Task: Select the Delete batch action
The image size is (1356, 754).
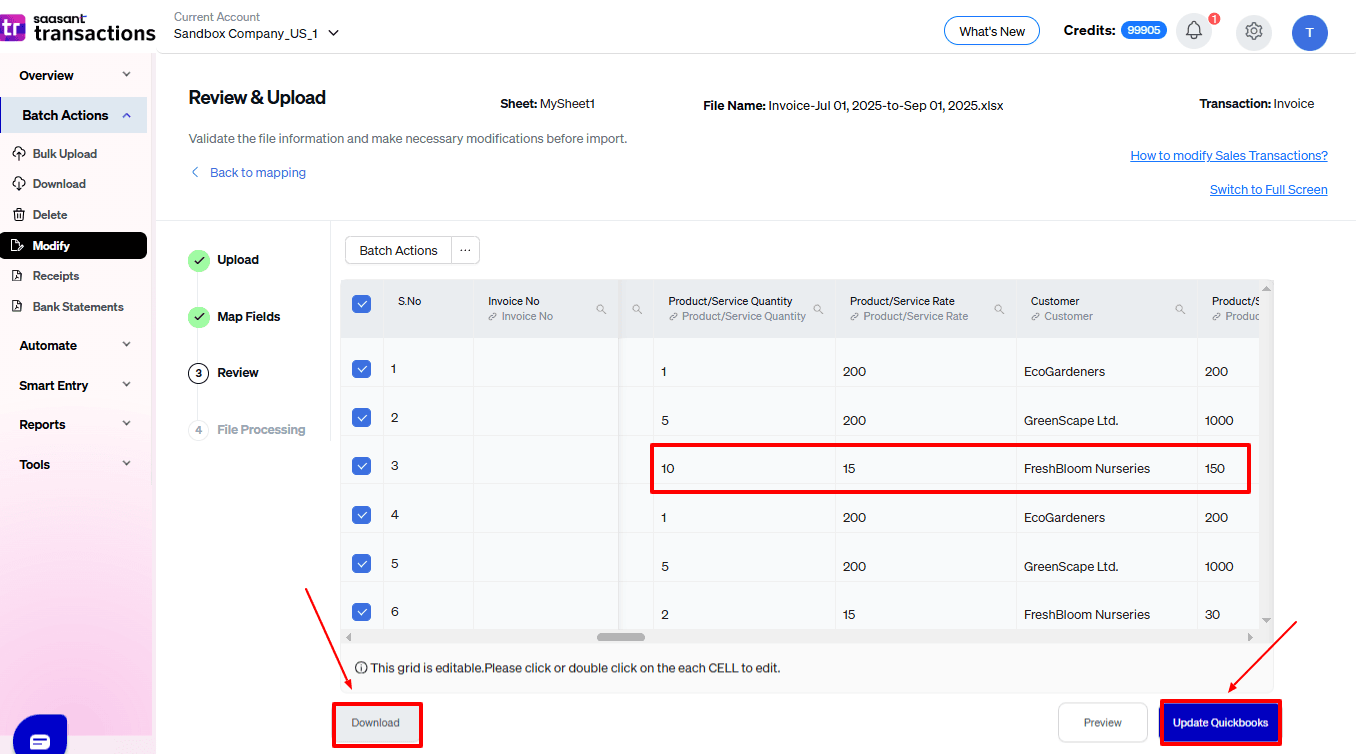Action: 49,214
